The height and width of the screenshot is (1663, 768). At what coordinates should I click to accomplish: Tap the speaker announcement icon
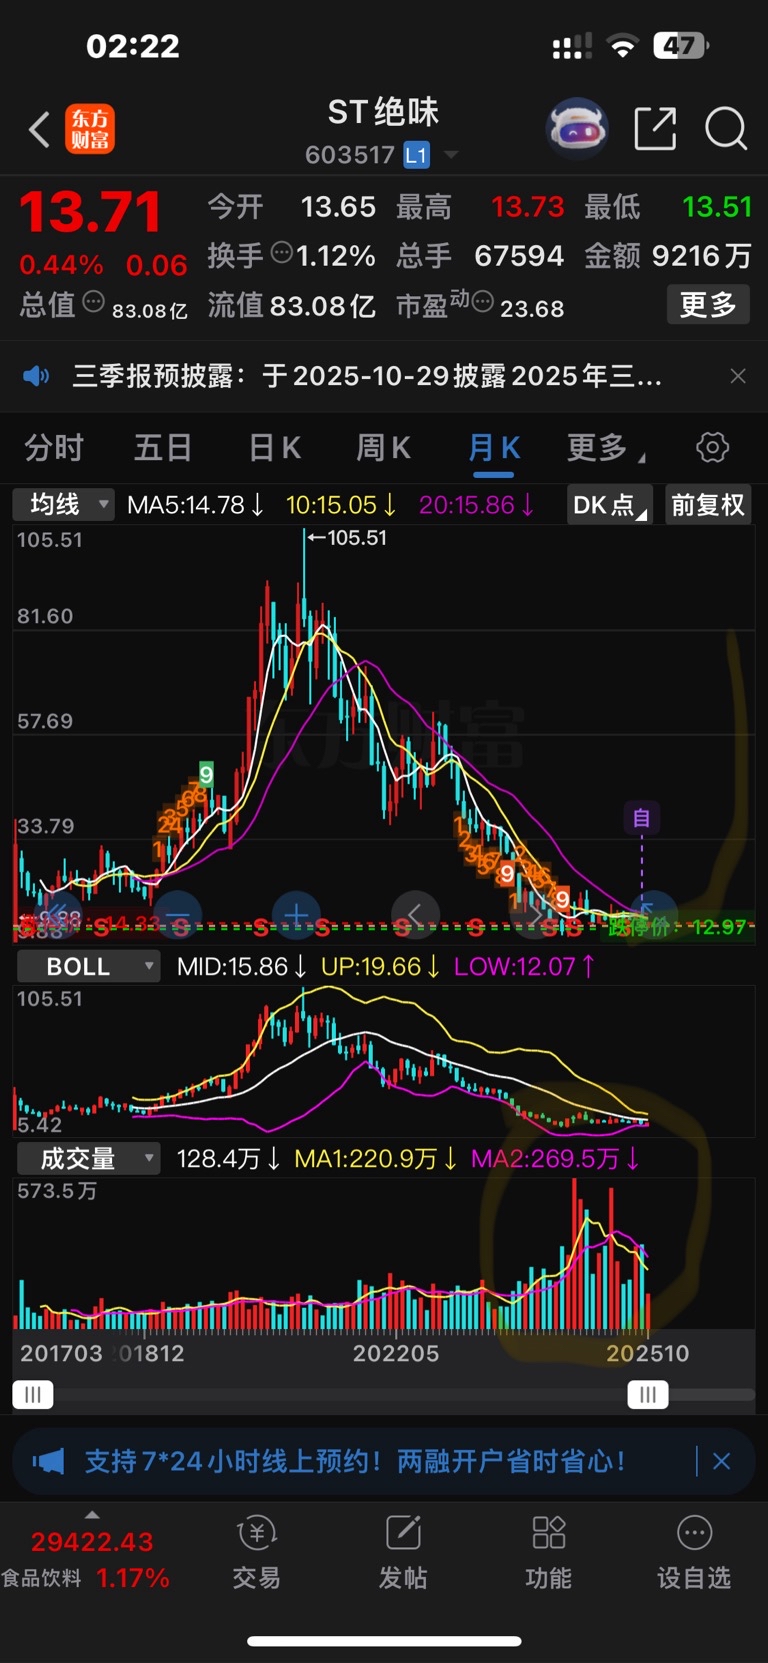[x=36, y=376]
